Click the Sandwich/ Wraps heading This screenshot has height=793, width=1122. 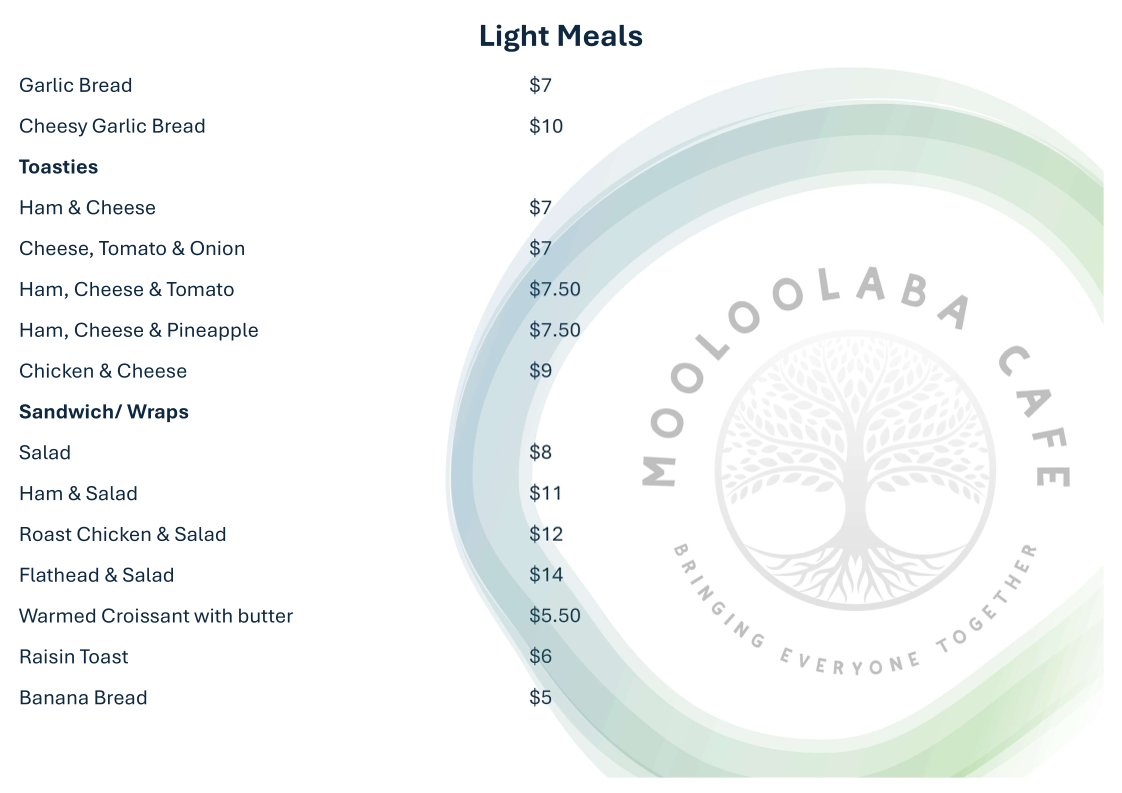[104, 412]
